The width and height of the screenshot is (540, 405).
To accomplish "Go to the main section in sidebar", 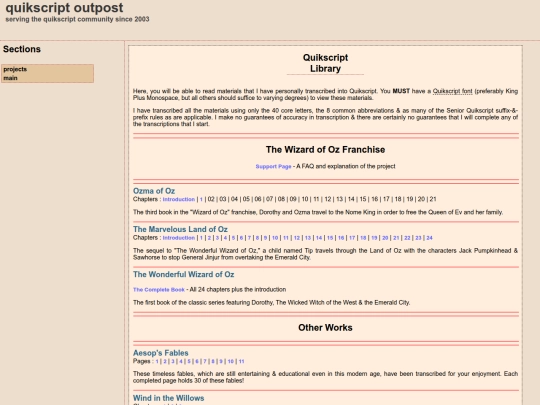I will [x=10, y=78].
